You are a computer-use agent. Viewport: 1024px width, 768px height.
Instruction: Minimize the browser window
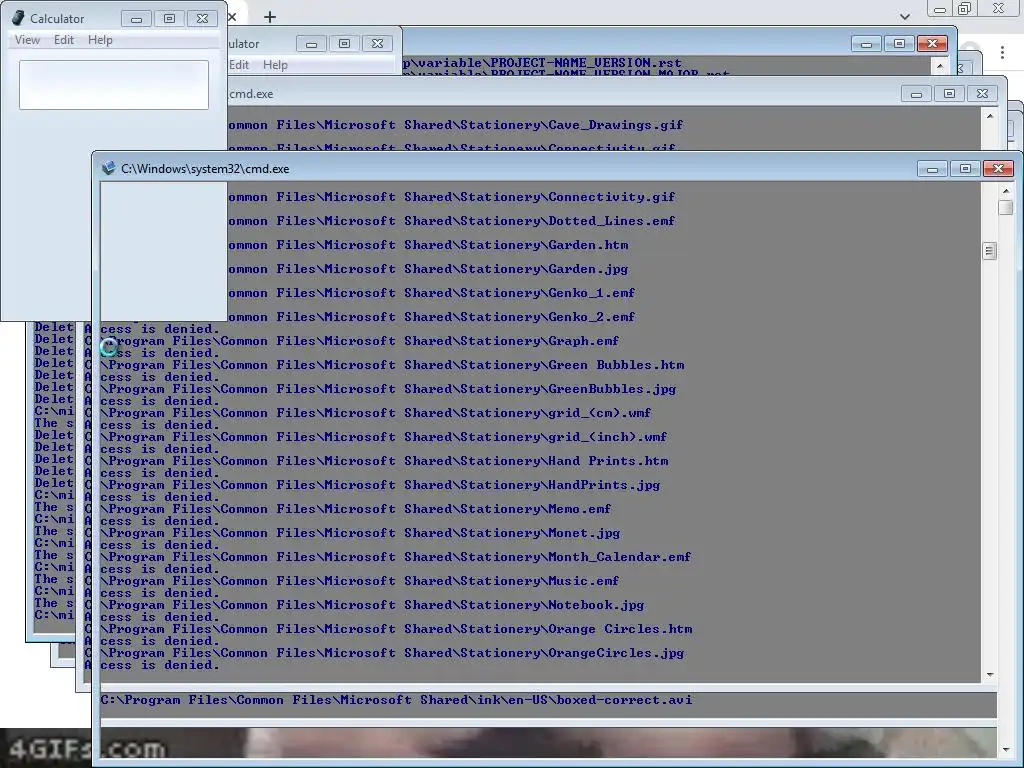[x=940, y=9]
